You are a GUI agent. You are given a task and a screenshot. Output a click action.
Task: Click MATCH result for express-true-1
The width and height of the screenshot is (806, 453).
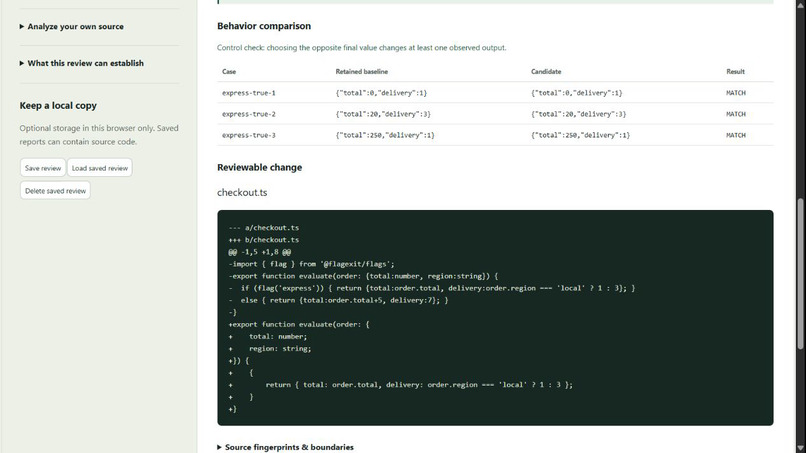point(736,93)
